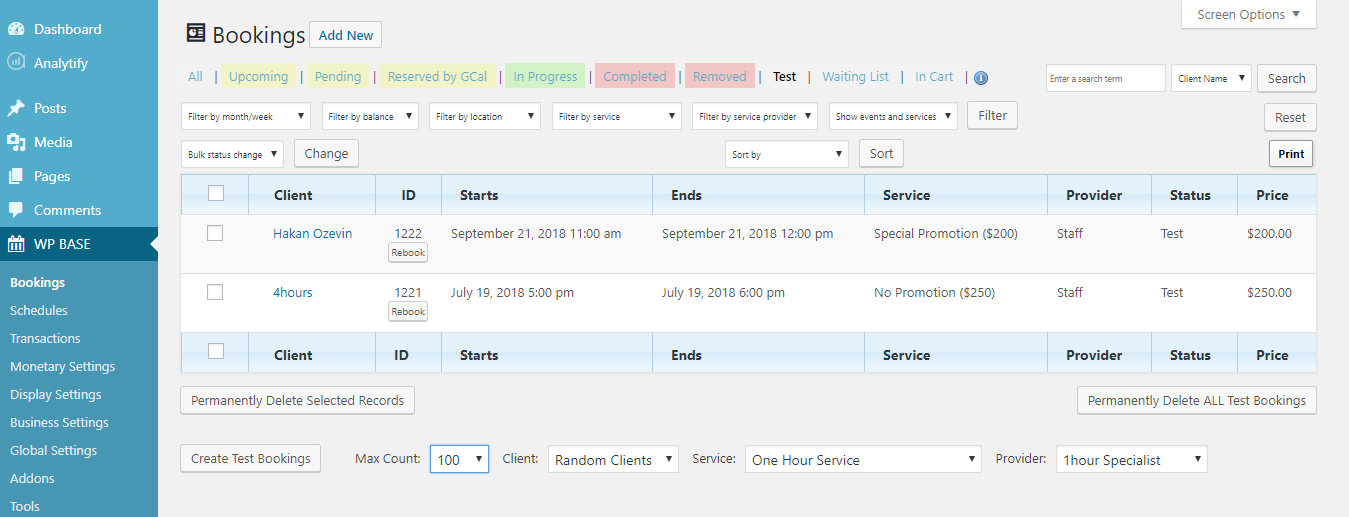The width and height of the screenshot is (1349, 517).
Task: Click Rebook under booking ID 1221
Action: click(x=408, y=312)
